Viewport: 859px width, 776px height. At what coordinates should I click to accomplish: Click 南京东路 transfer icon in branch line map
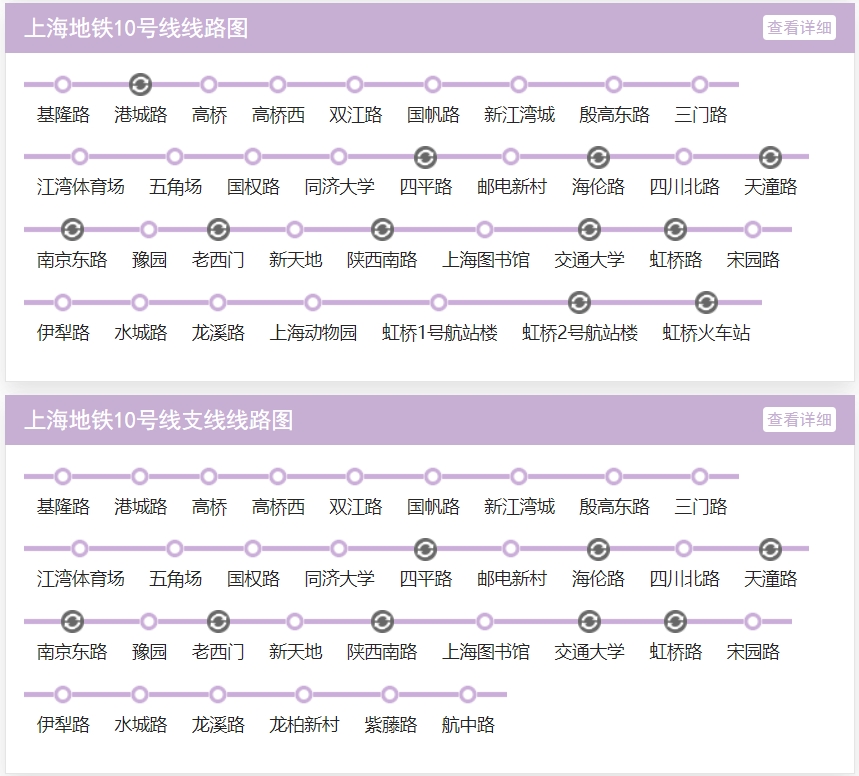(x=72, y=622)
